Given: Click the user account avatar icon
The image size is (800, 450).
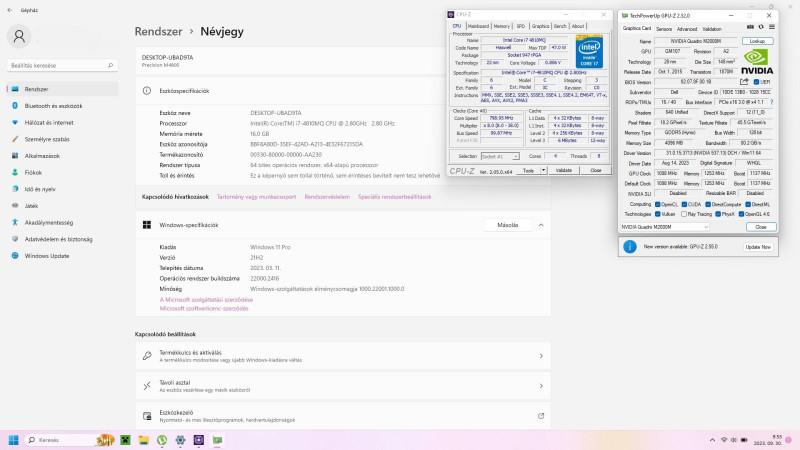Looking at the screenshot, I should coord(19,36).
